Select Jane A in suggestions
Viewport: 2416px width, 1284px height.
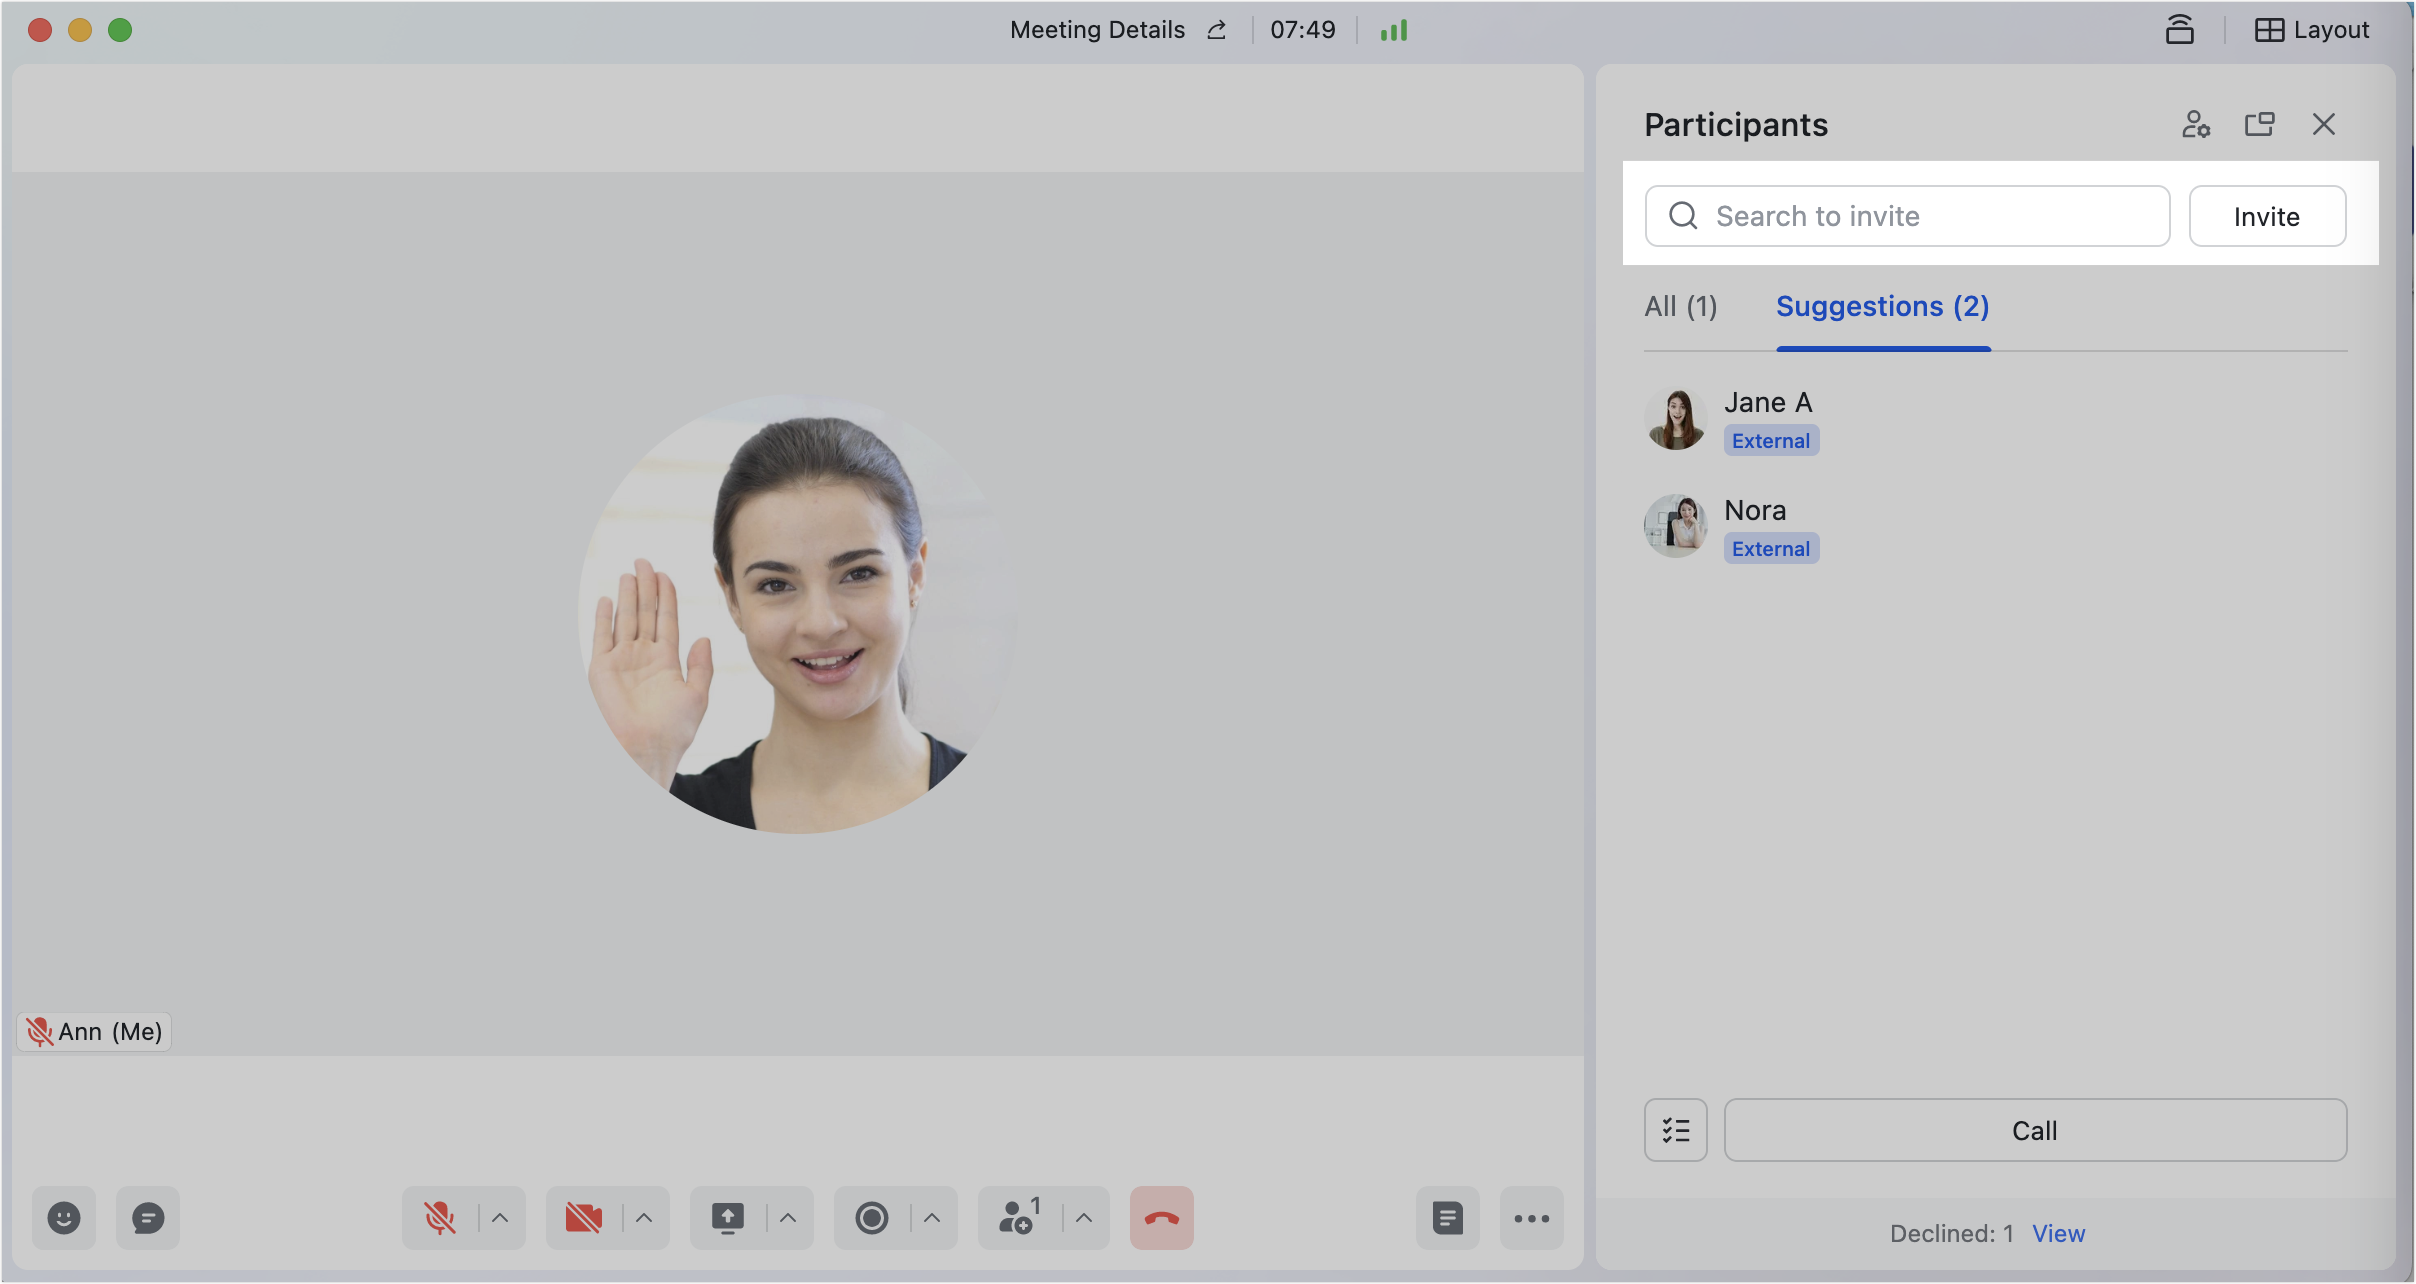click(x=1996, y=420)
